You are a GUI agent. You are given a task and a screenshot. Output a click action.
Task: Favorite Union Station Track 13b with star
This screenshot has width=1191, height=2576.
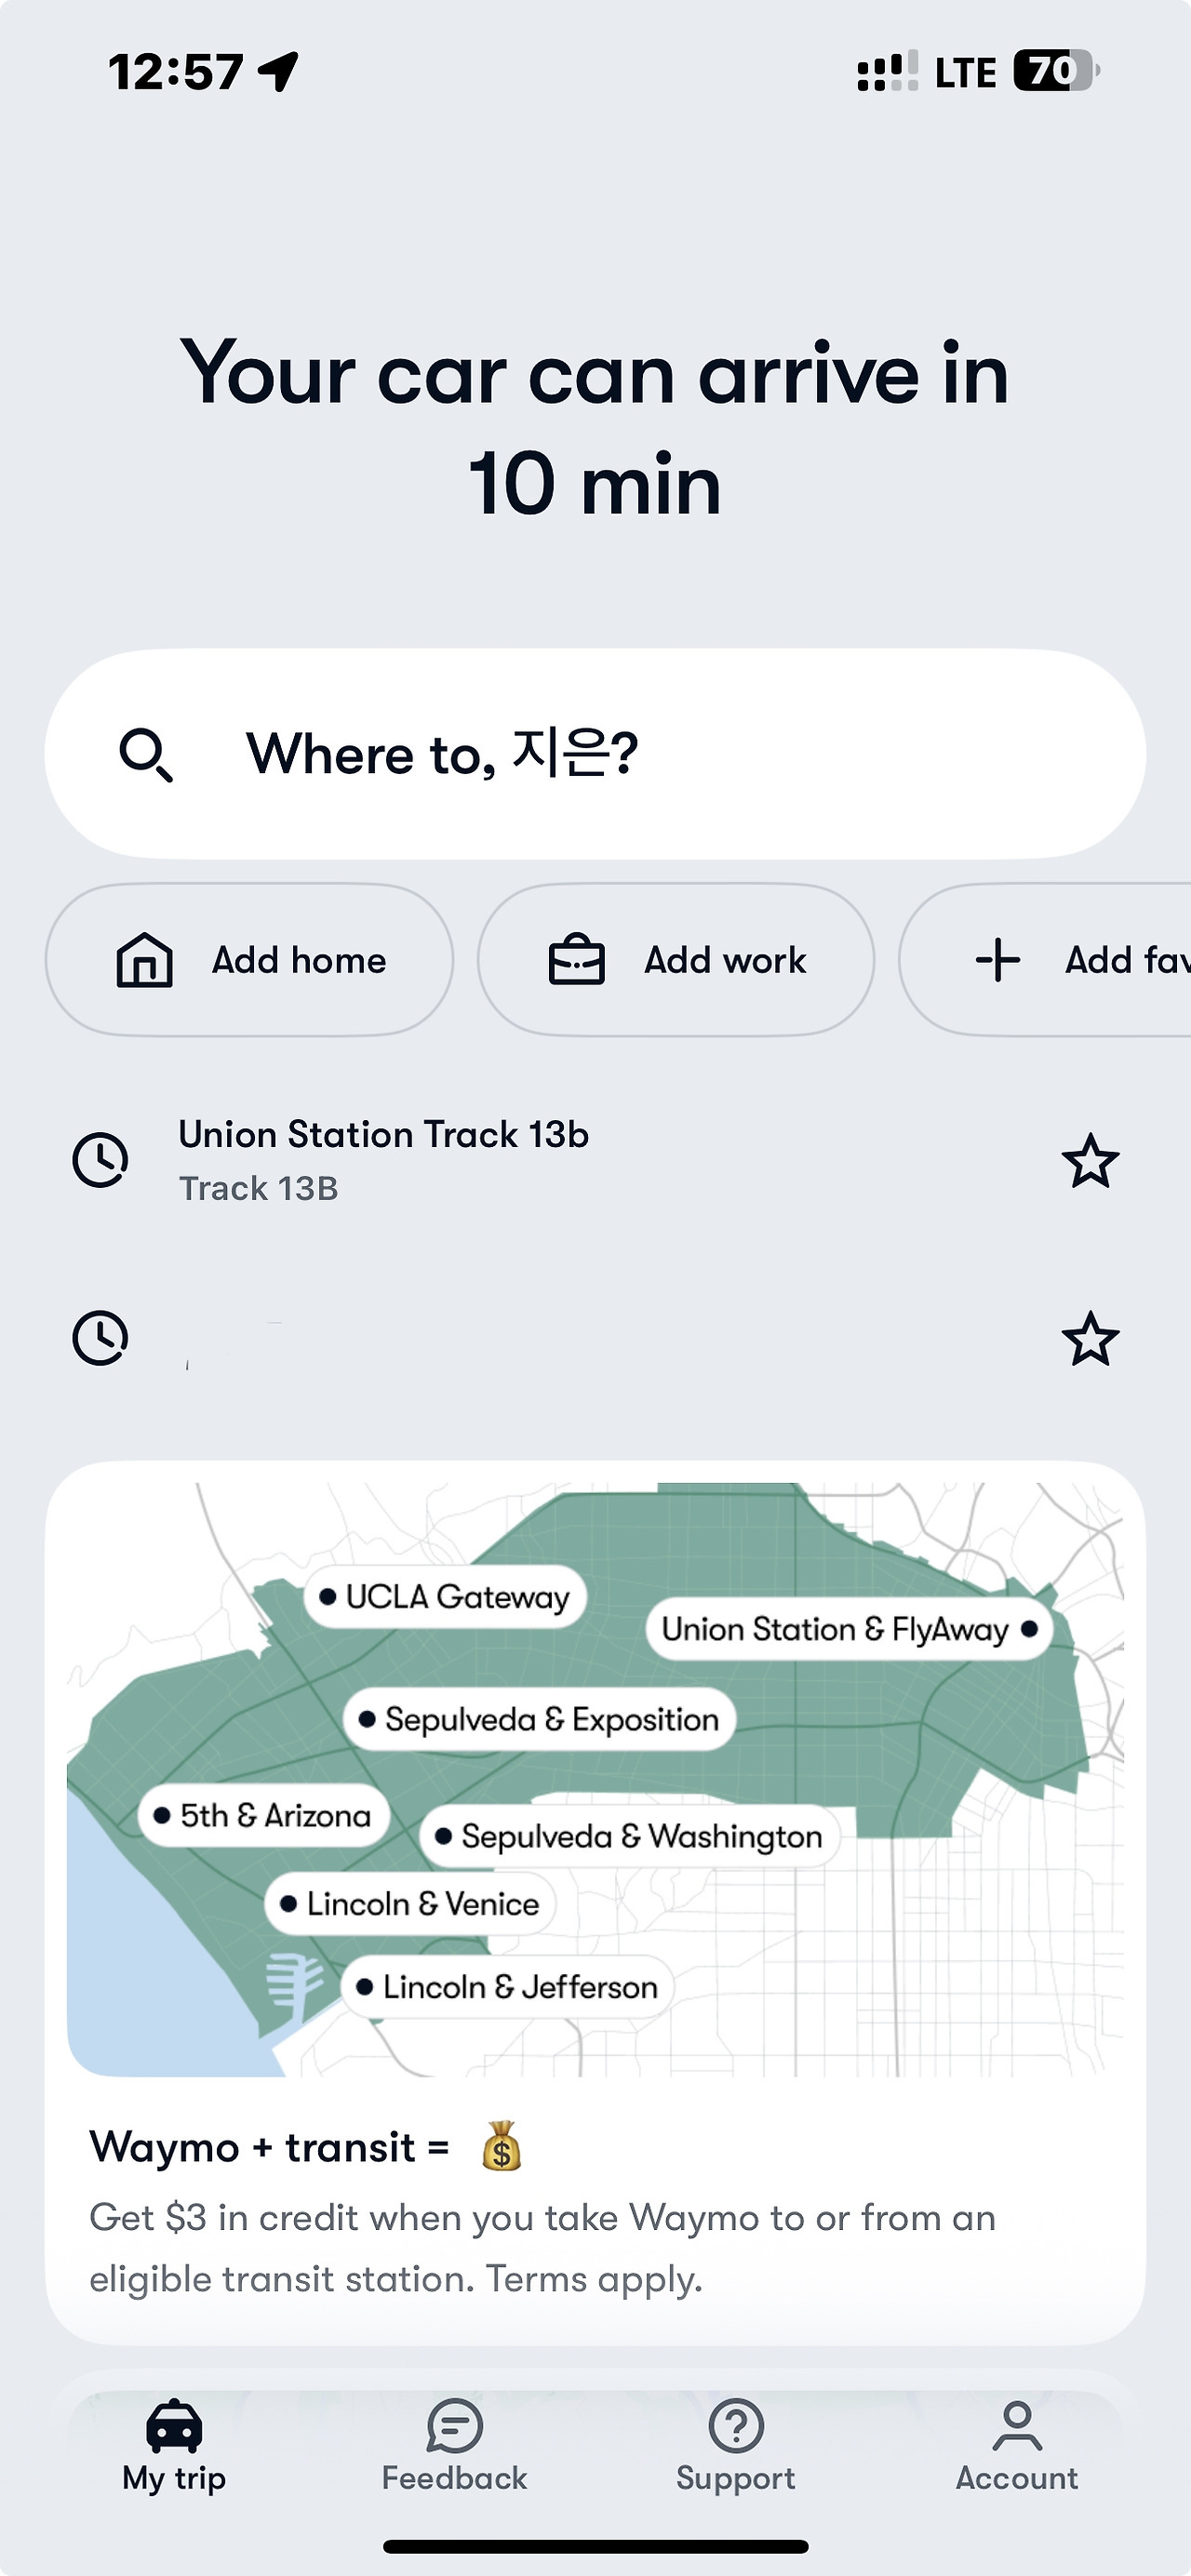(x=1089, y=1161)
